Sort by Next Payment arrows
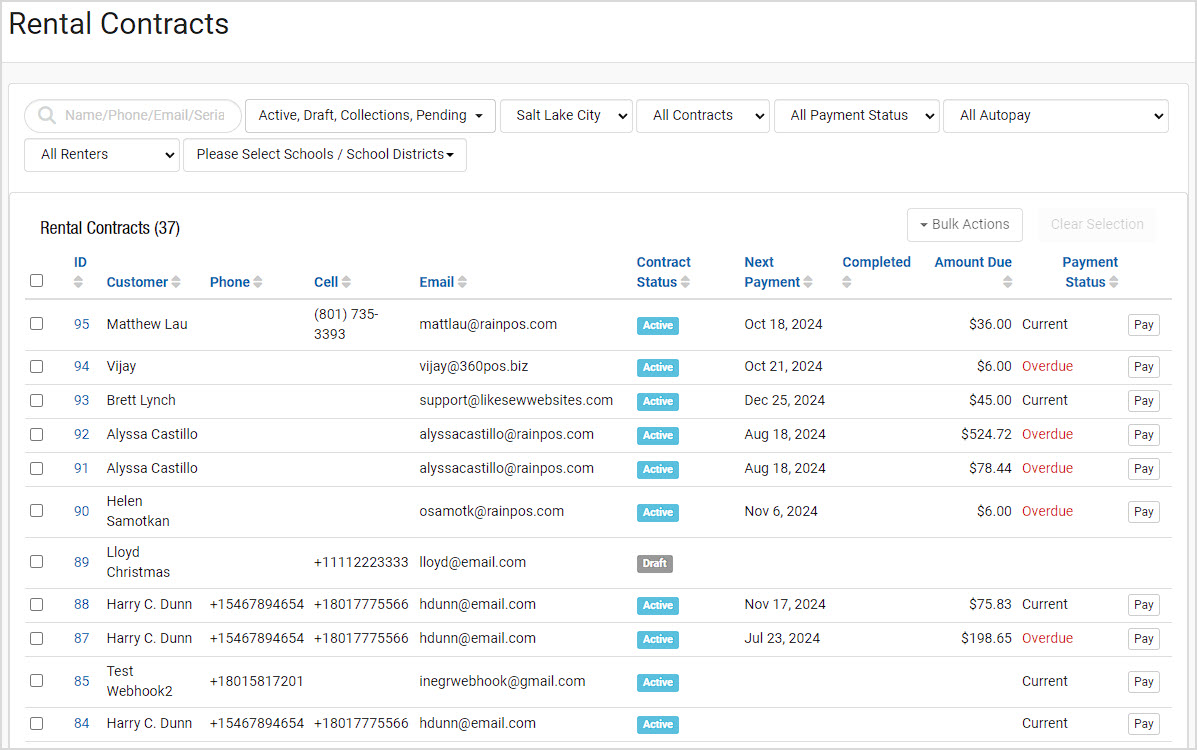Image resolution: width=1197 pixels, height=750 pixels. tap(808, 282)
